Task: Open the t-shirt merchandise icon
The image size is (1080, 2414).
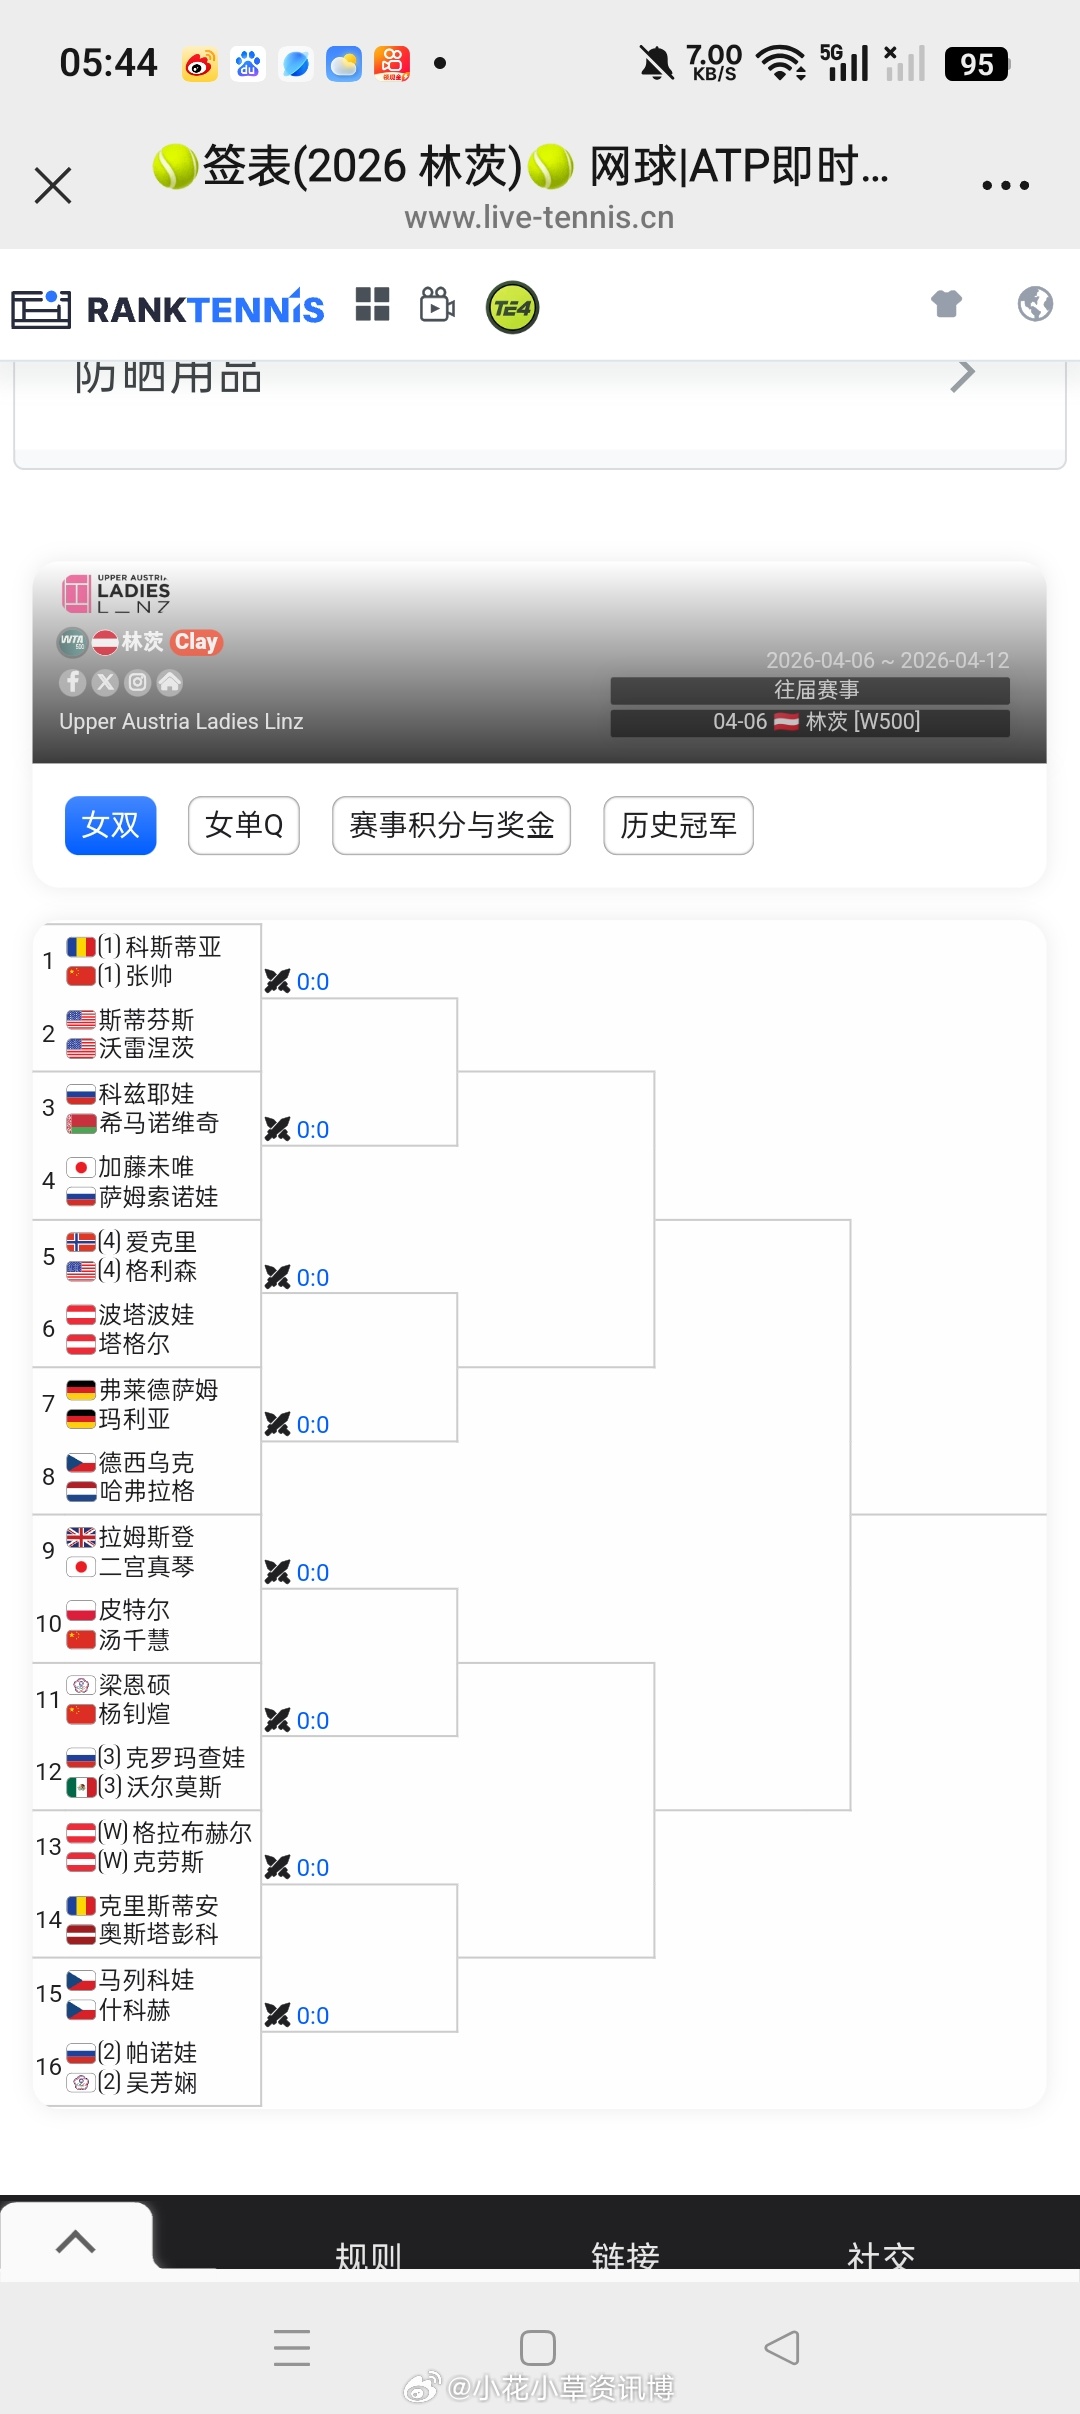Action: coord(946,305)
